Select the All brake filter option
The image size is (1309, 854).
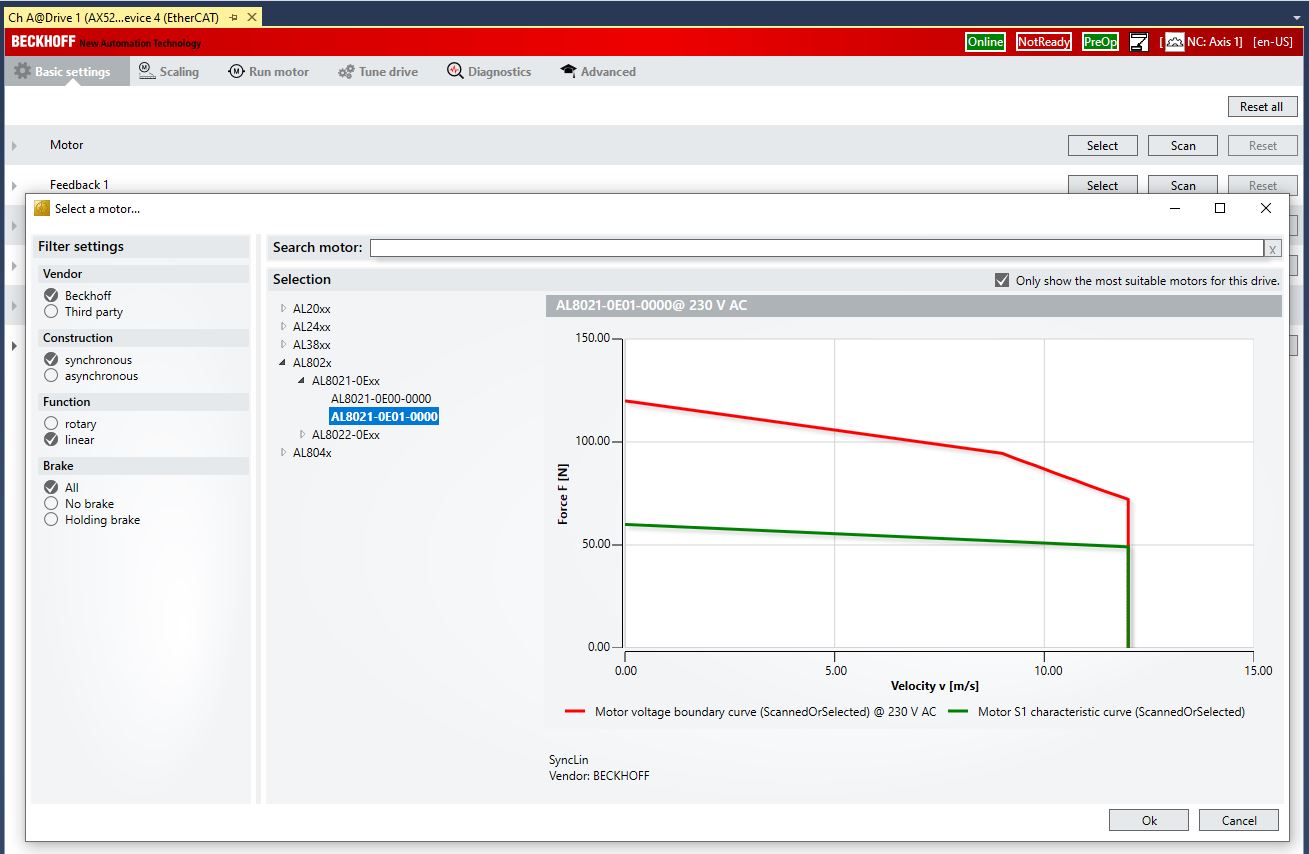(51, 488)
